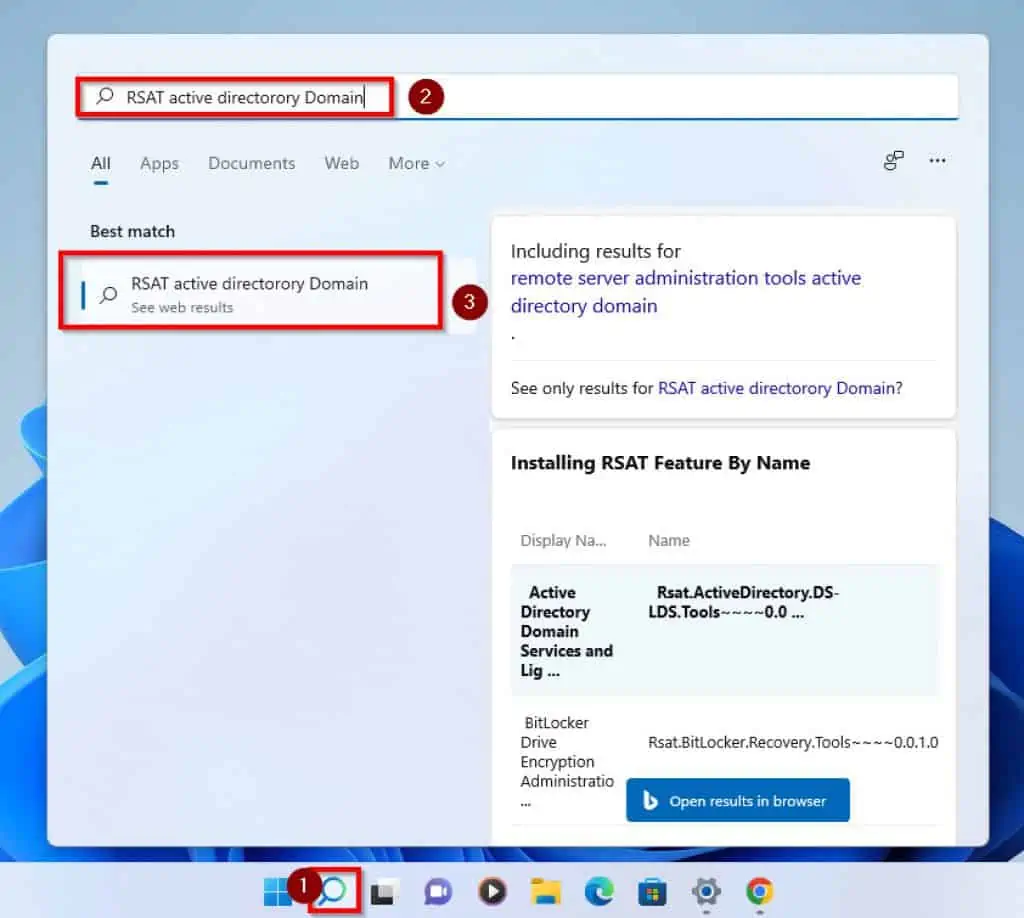Image resolution: width=1024 pixels, height=918 pixels.
Task: Open Settings gear icon on taskbar
Action: pyautogui.click(x=706, y=891)
